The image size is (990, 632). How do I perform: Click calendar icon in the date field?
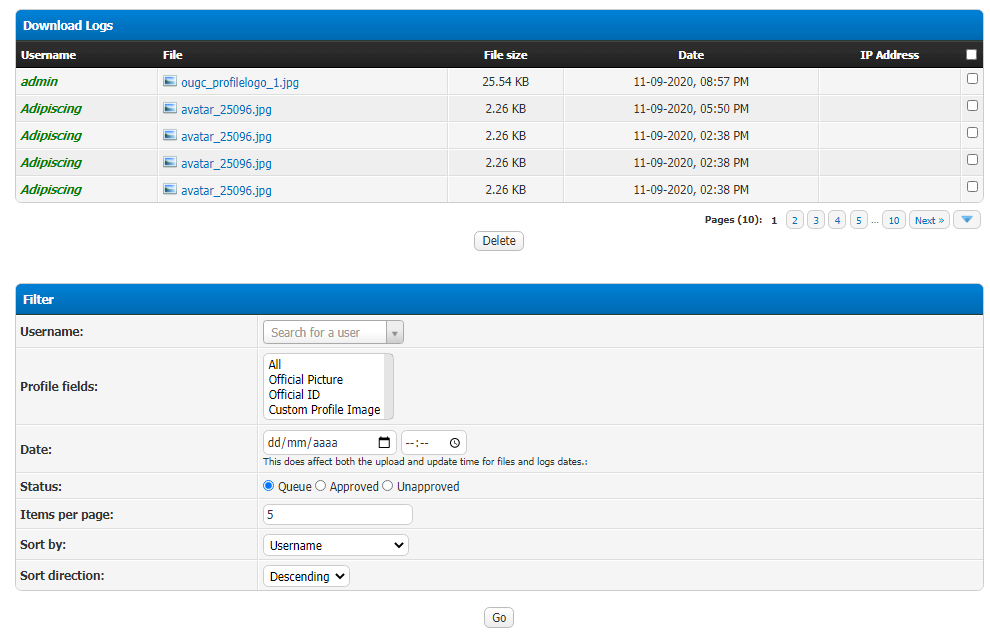(384, 443)
